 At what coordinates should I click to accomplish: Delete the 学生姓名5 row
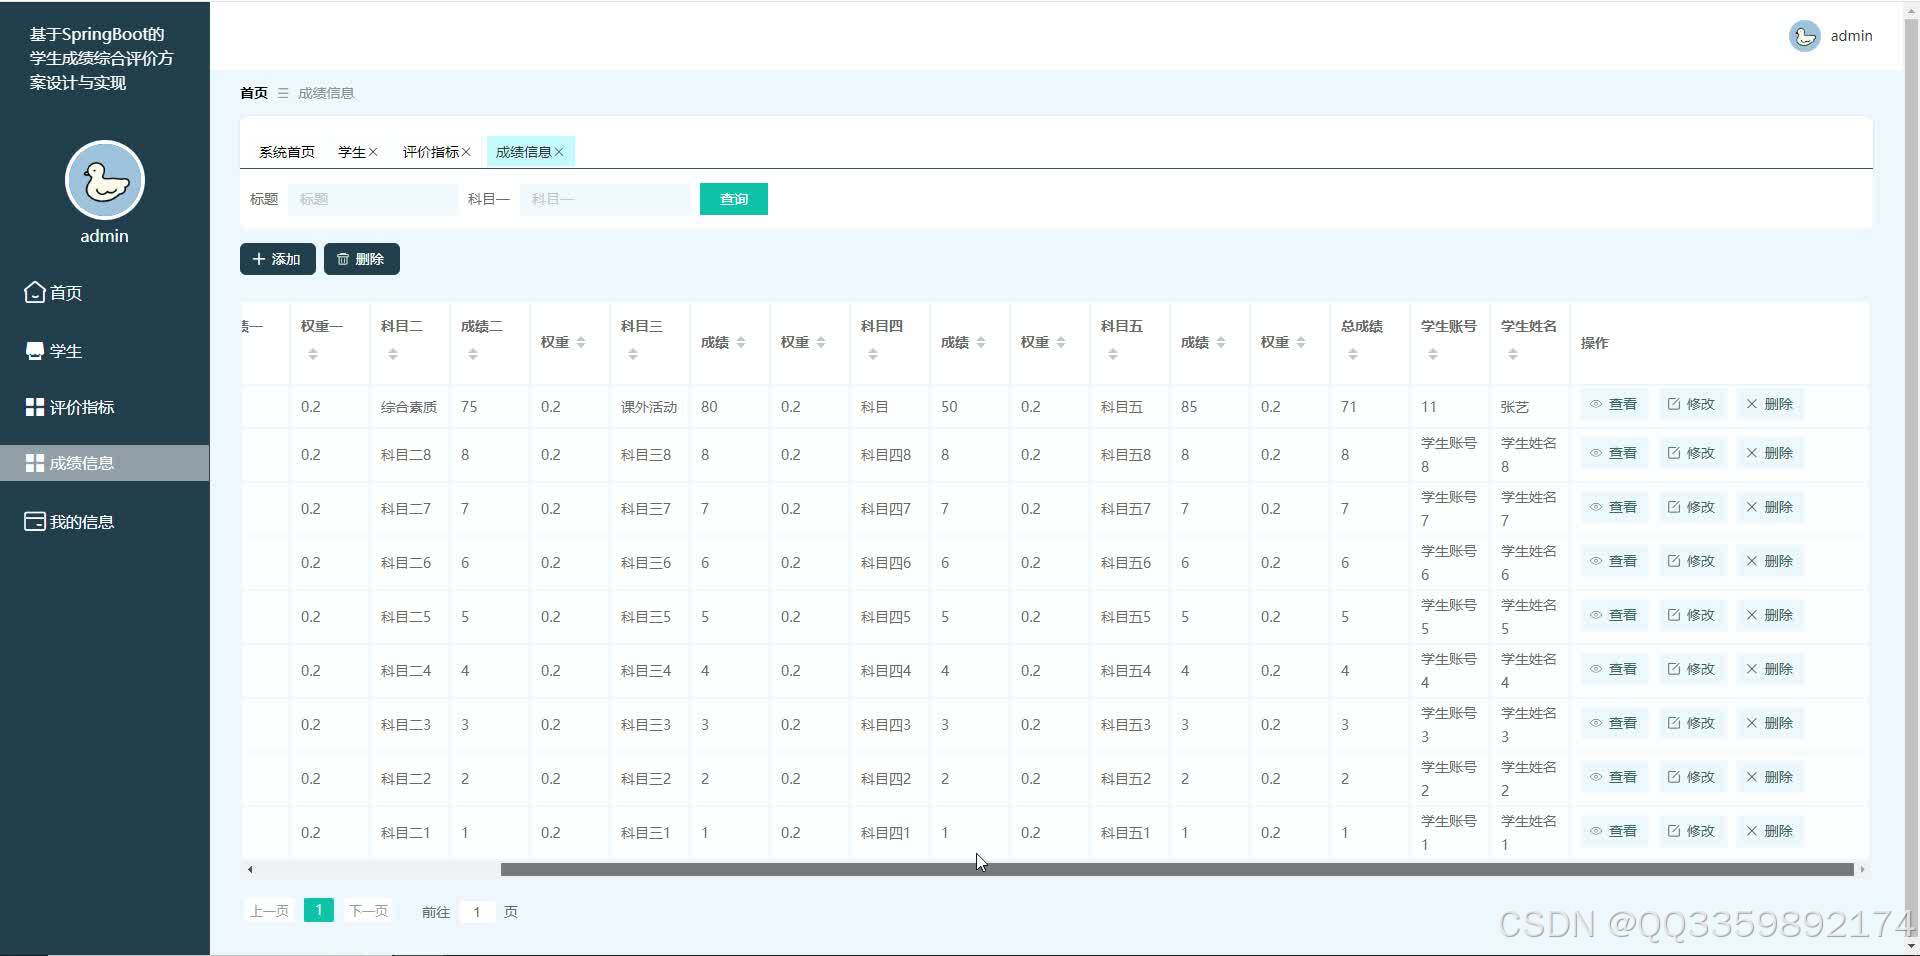pyautogui.click(x=1769, y=615)
